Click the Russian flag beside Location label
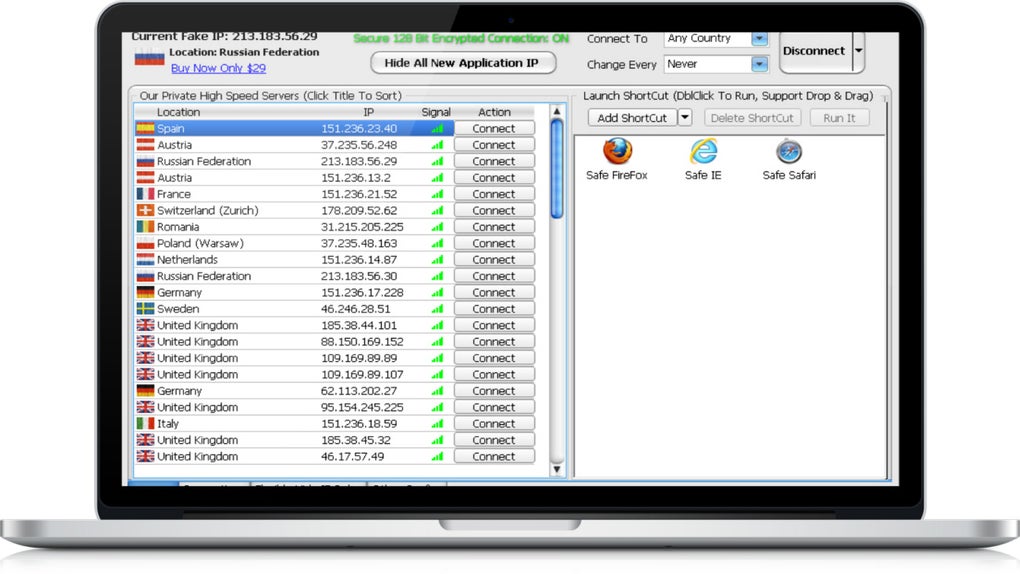 click(x=149, y=58)
